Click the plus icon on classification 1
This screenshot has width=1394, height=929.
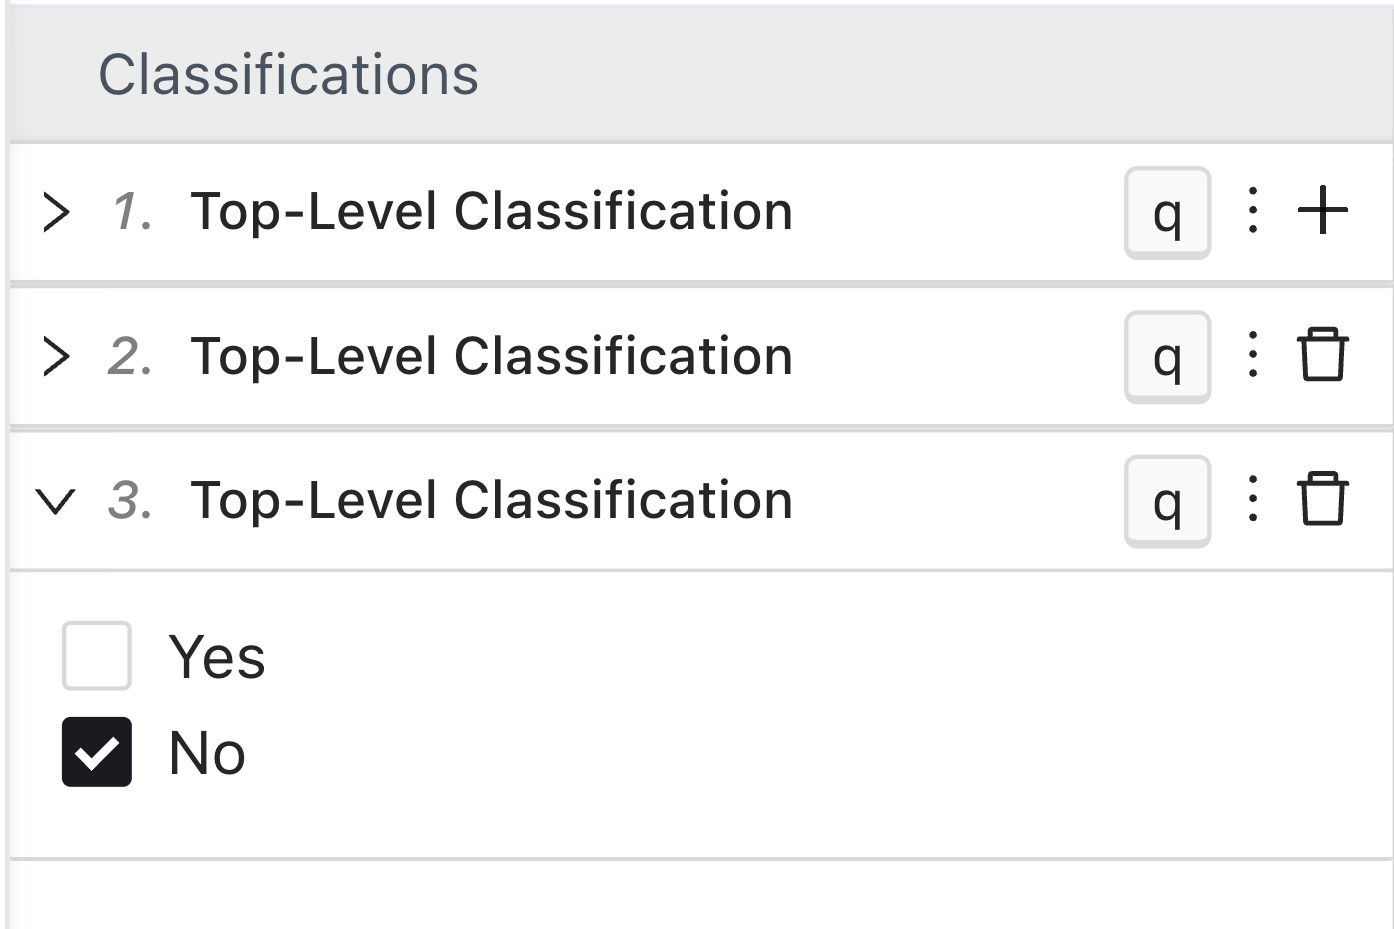point(1322,211)
